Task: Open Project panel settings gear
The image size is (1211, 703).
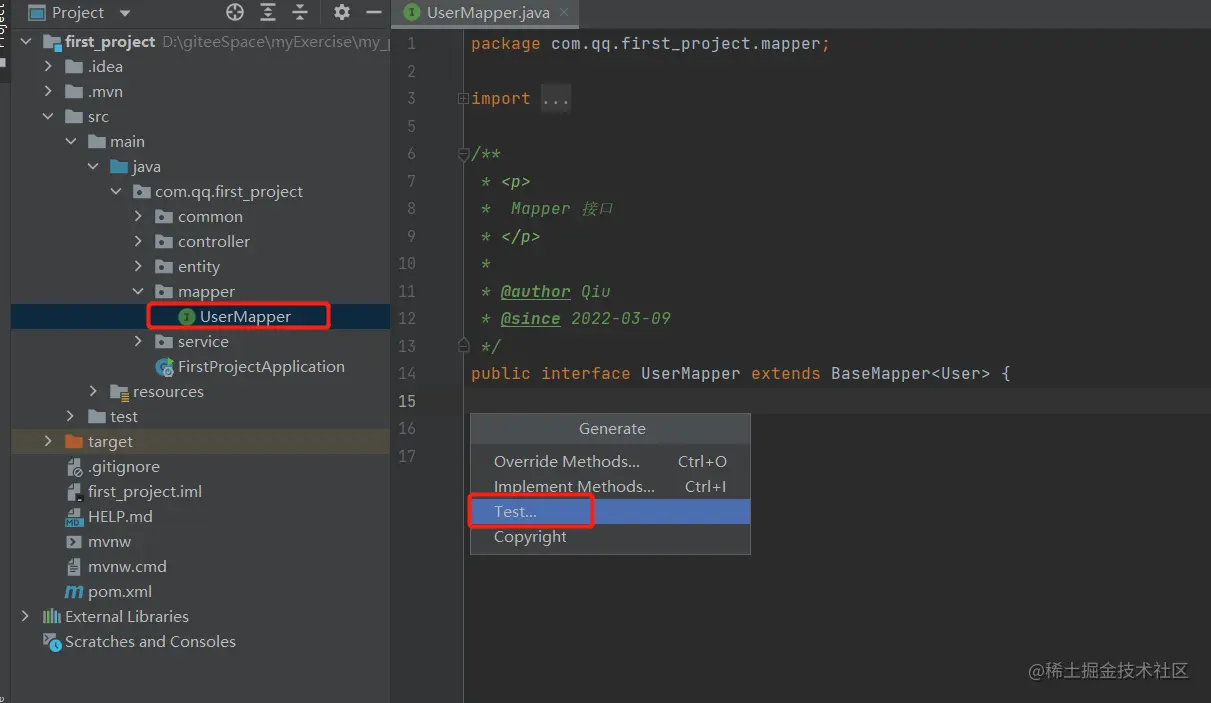Action: tap(342, 12)
